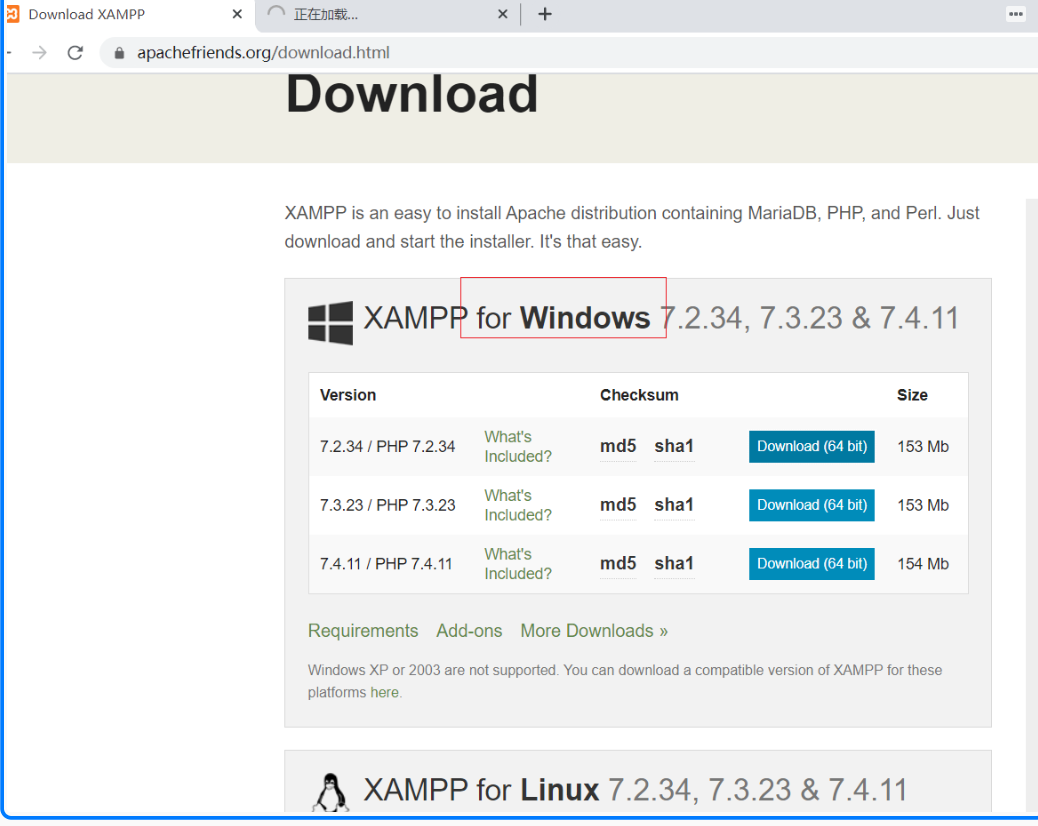This screenshot has height=826, width=1038.
Task: Show the md5 checksum for 7.2.34
Action: 618,447
